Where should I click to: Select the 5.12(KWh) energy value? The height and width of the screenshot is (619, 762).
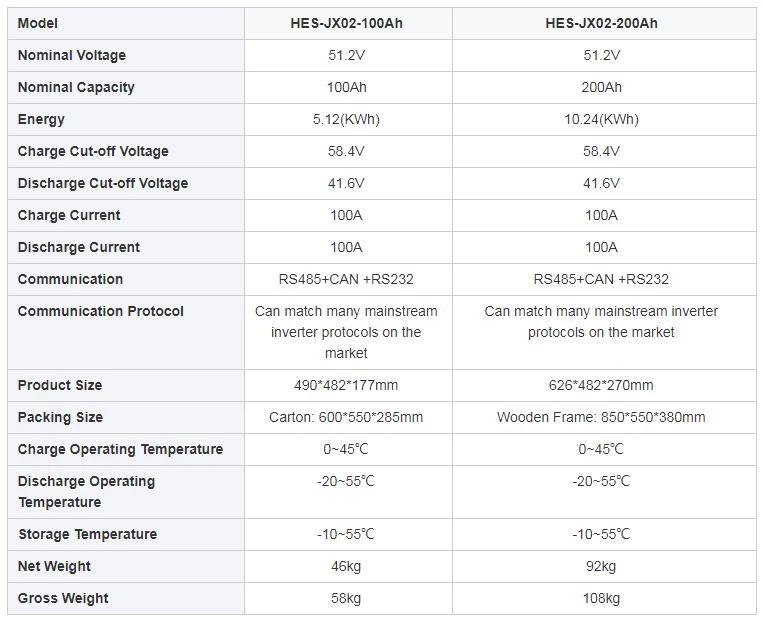click(346, 119)
